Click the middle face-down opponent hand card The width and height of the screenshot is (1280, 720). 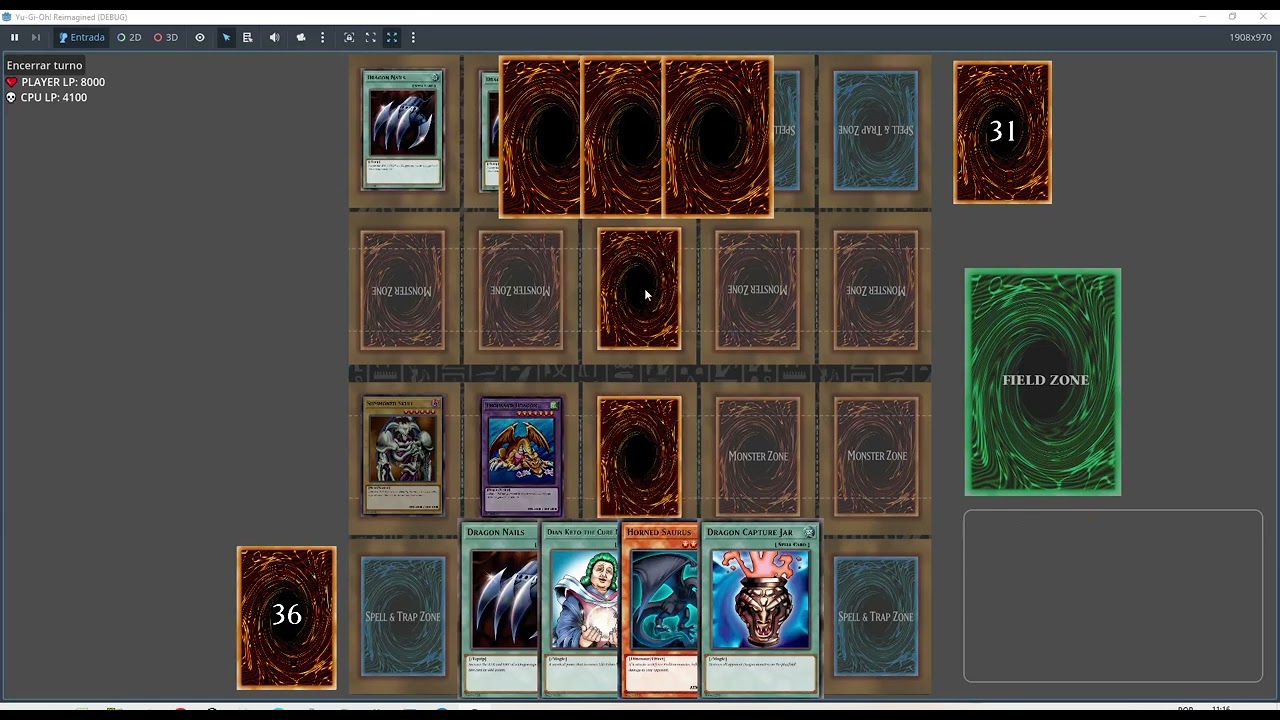pos(622,137)
